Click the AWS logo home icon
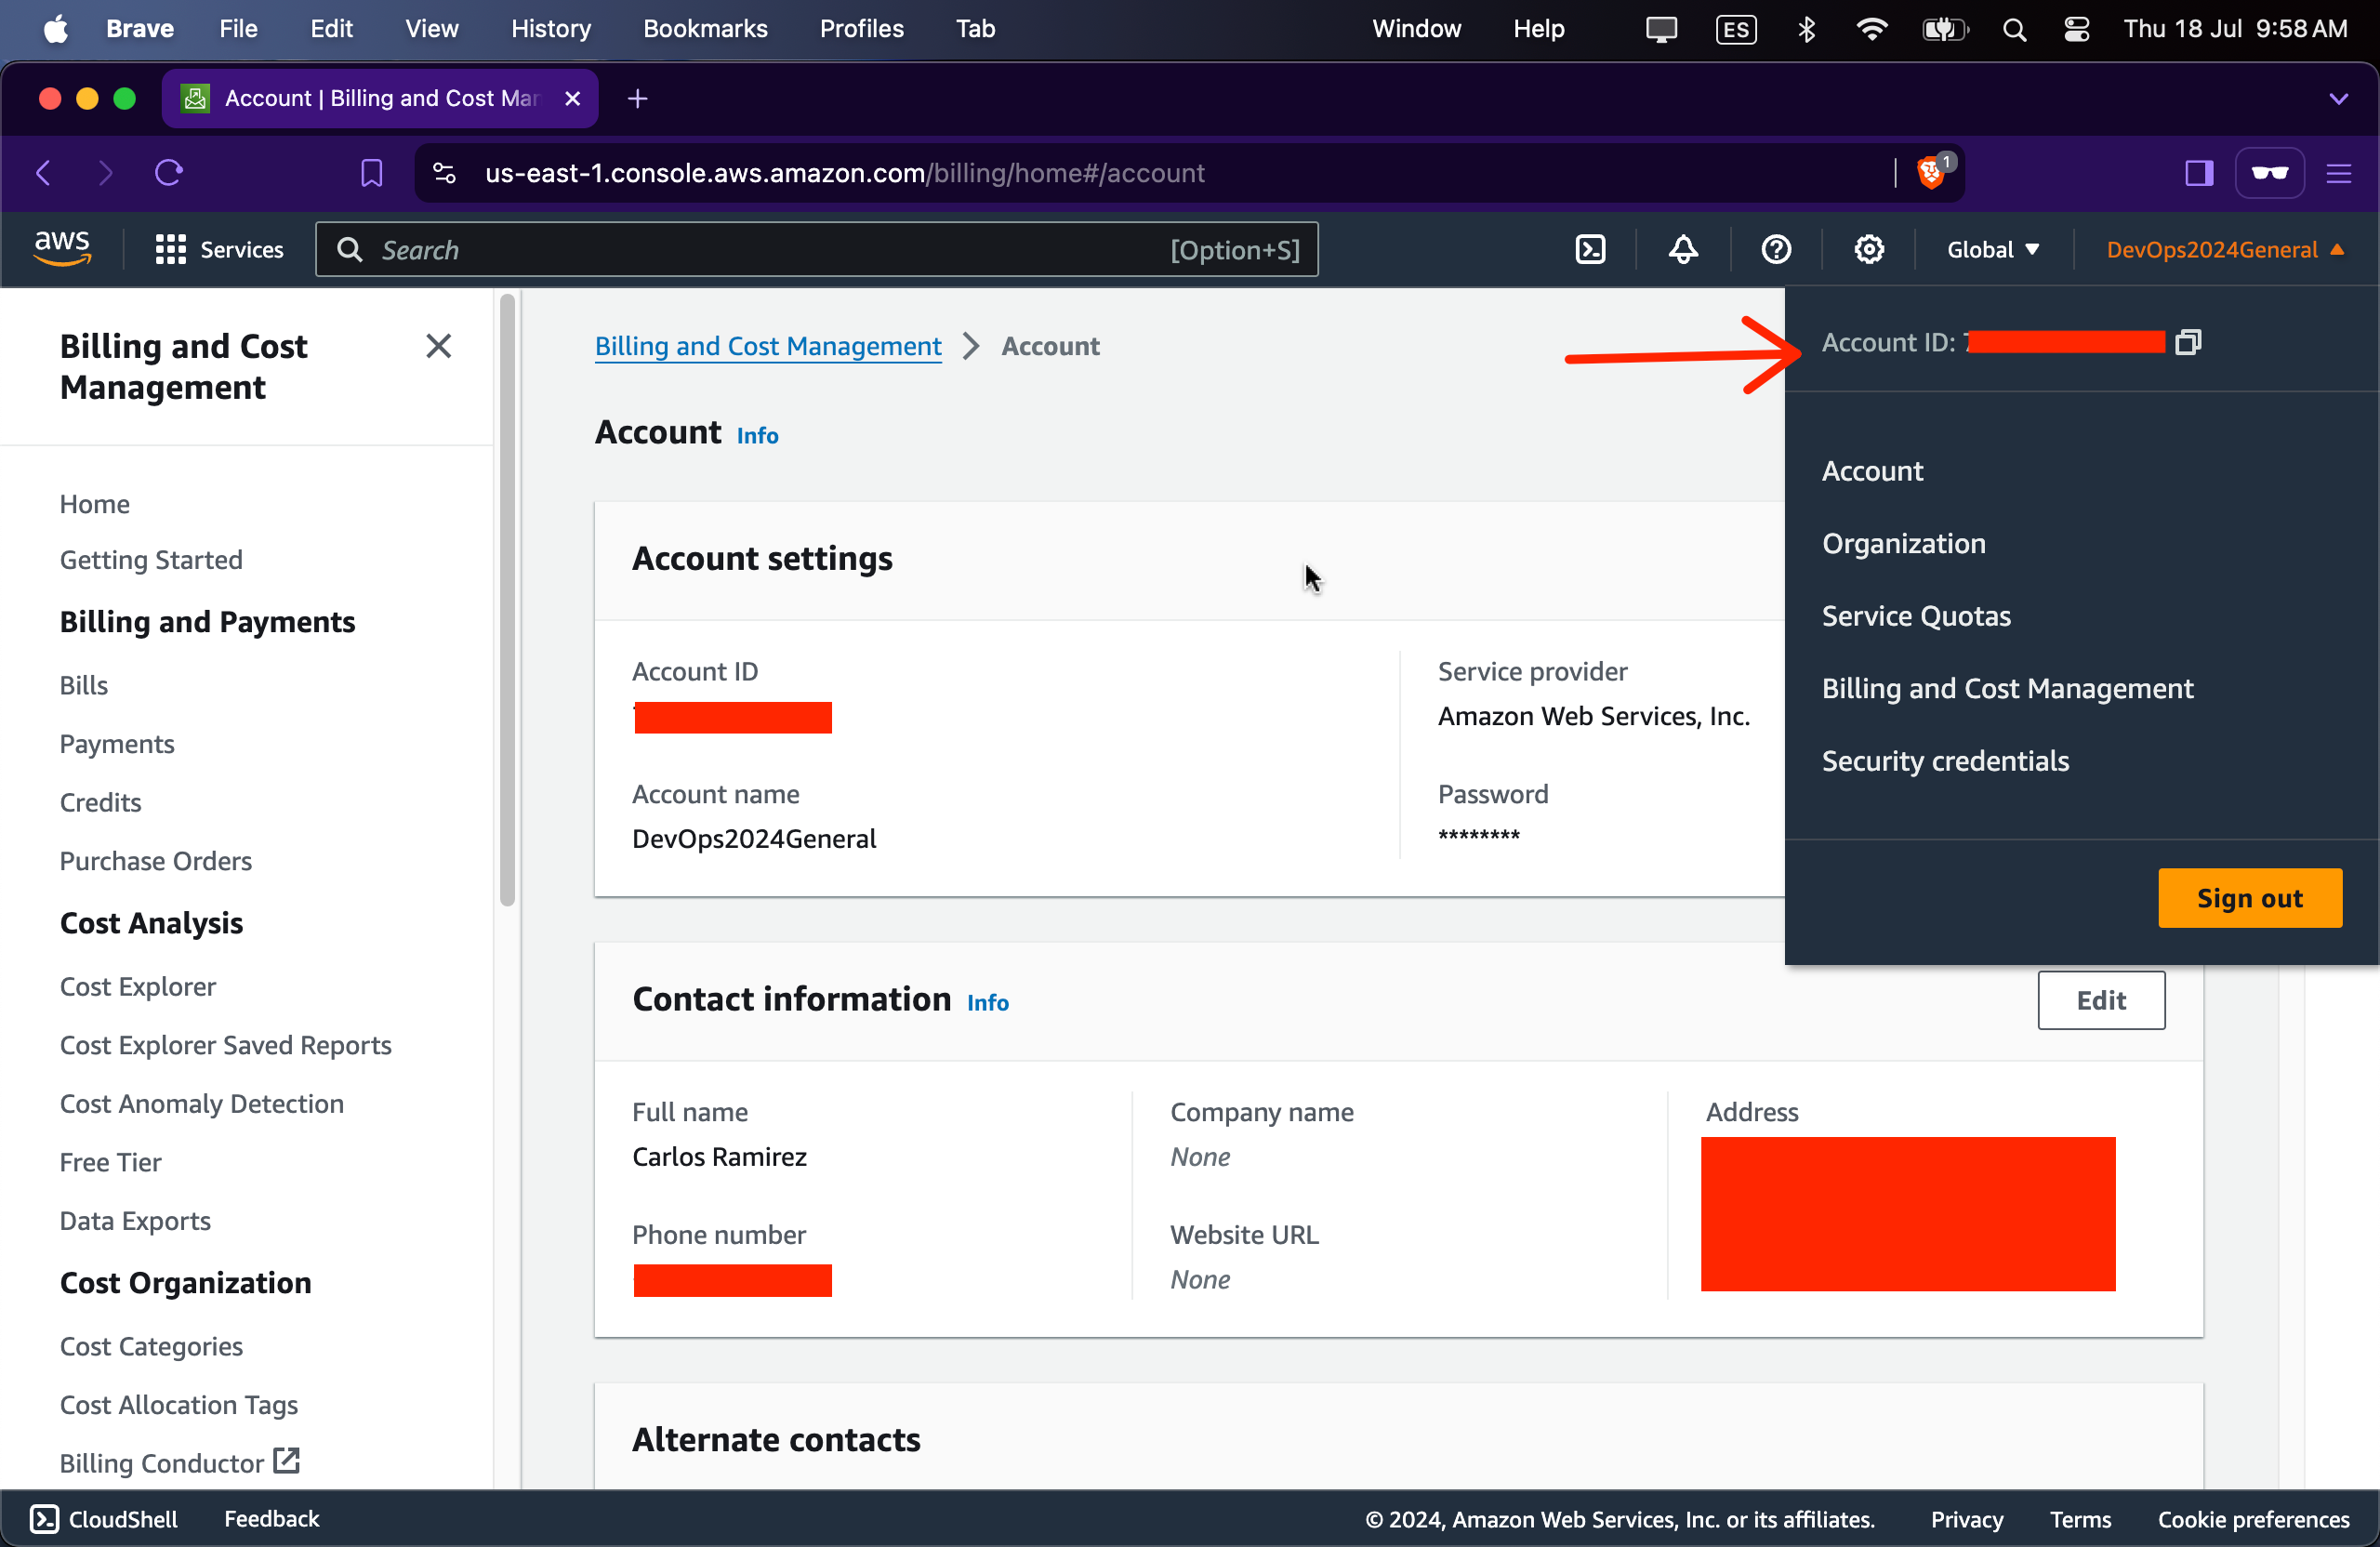The width and height of the screenshot is (2380, 1547). point(62,247)
